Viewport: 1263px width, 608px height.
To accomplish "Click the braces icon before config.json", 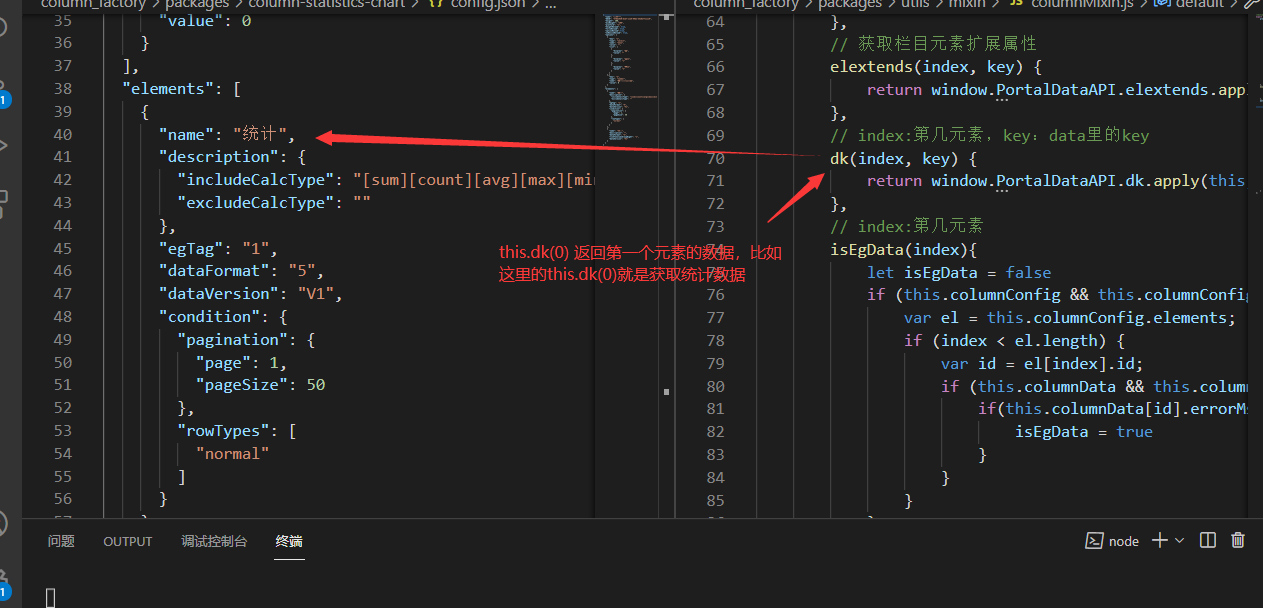I will (437, 4).
